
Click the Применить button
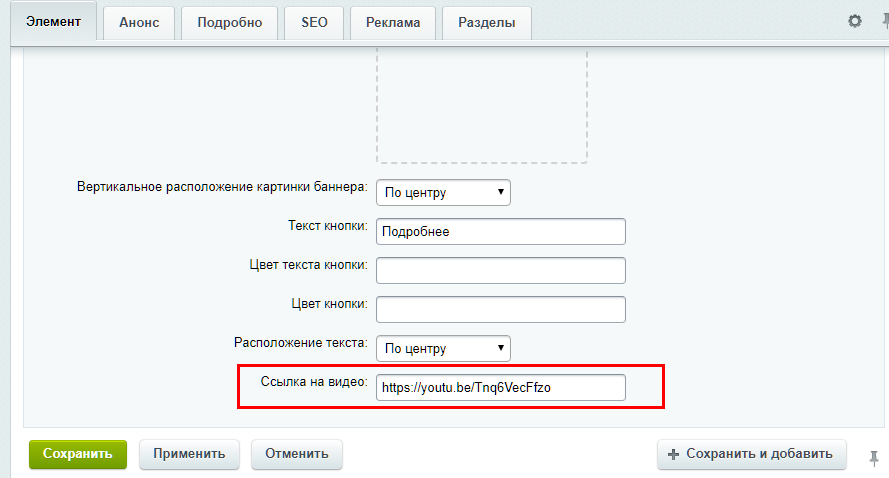click(x=189, y=454)
